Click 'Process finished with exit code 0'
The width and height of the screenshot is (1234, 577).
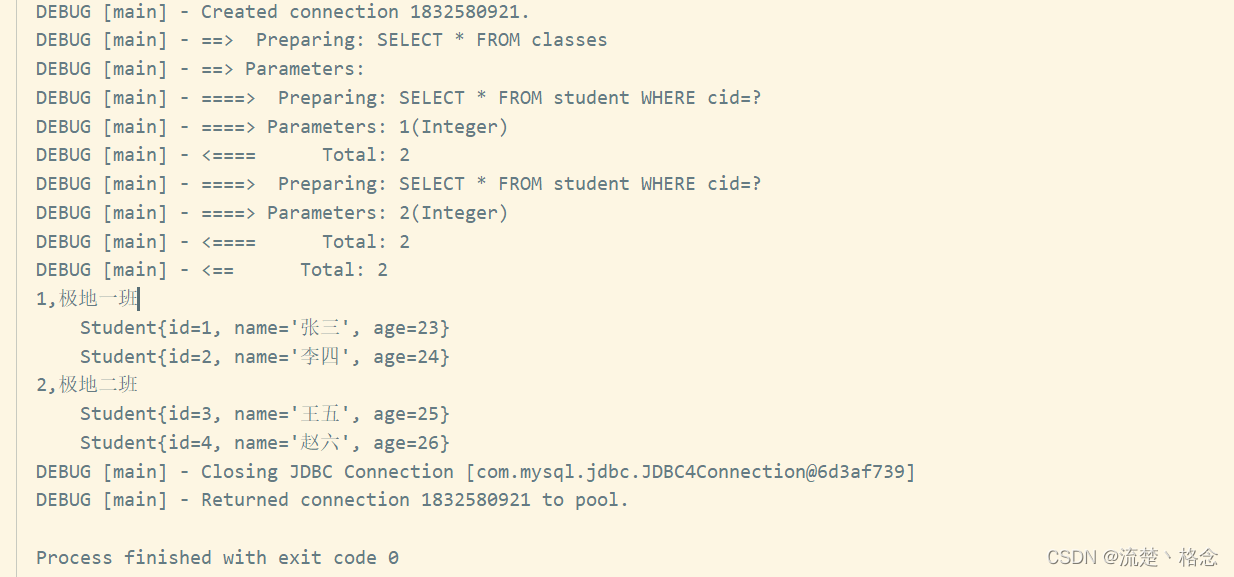[x=217, y=558]
